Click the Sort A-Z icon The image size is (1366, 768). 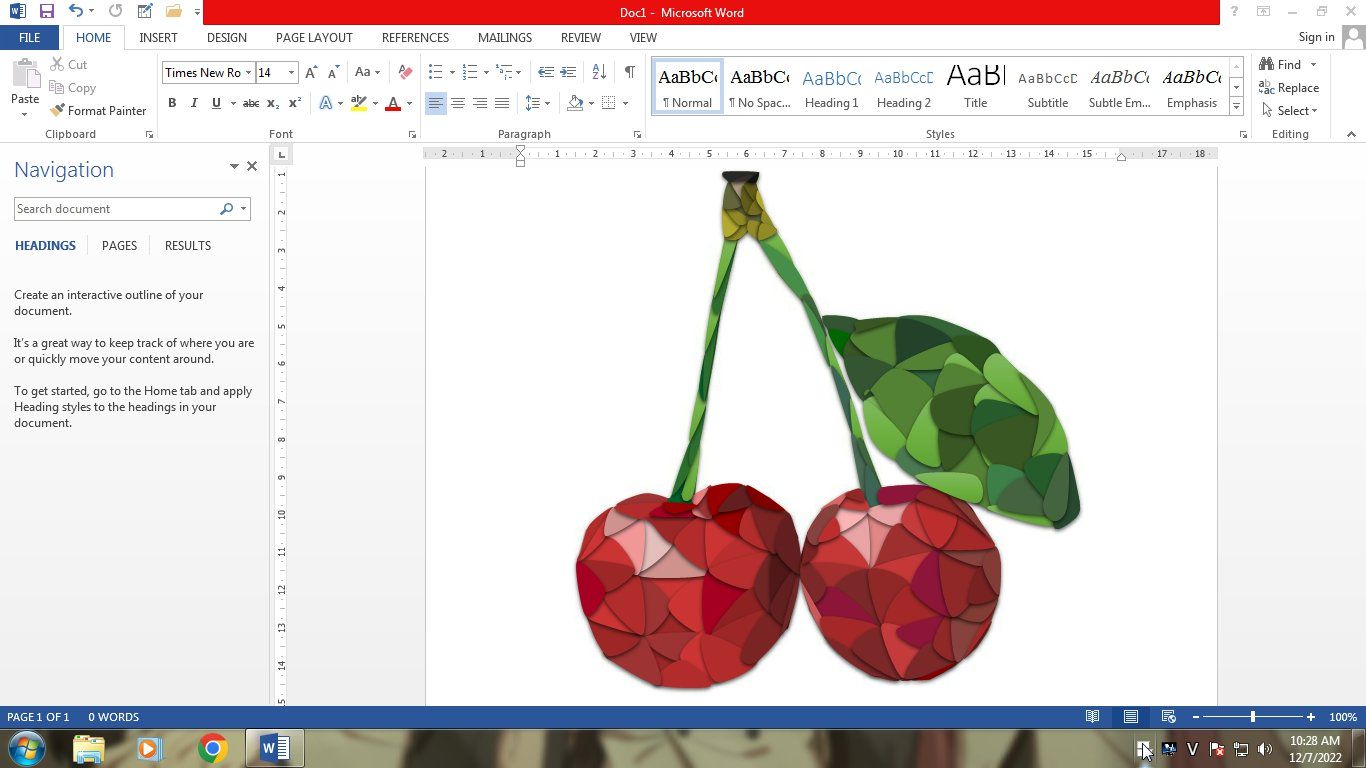pyautogui.click(x=599, y=72)
